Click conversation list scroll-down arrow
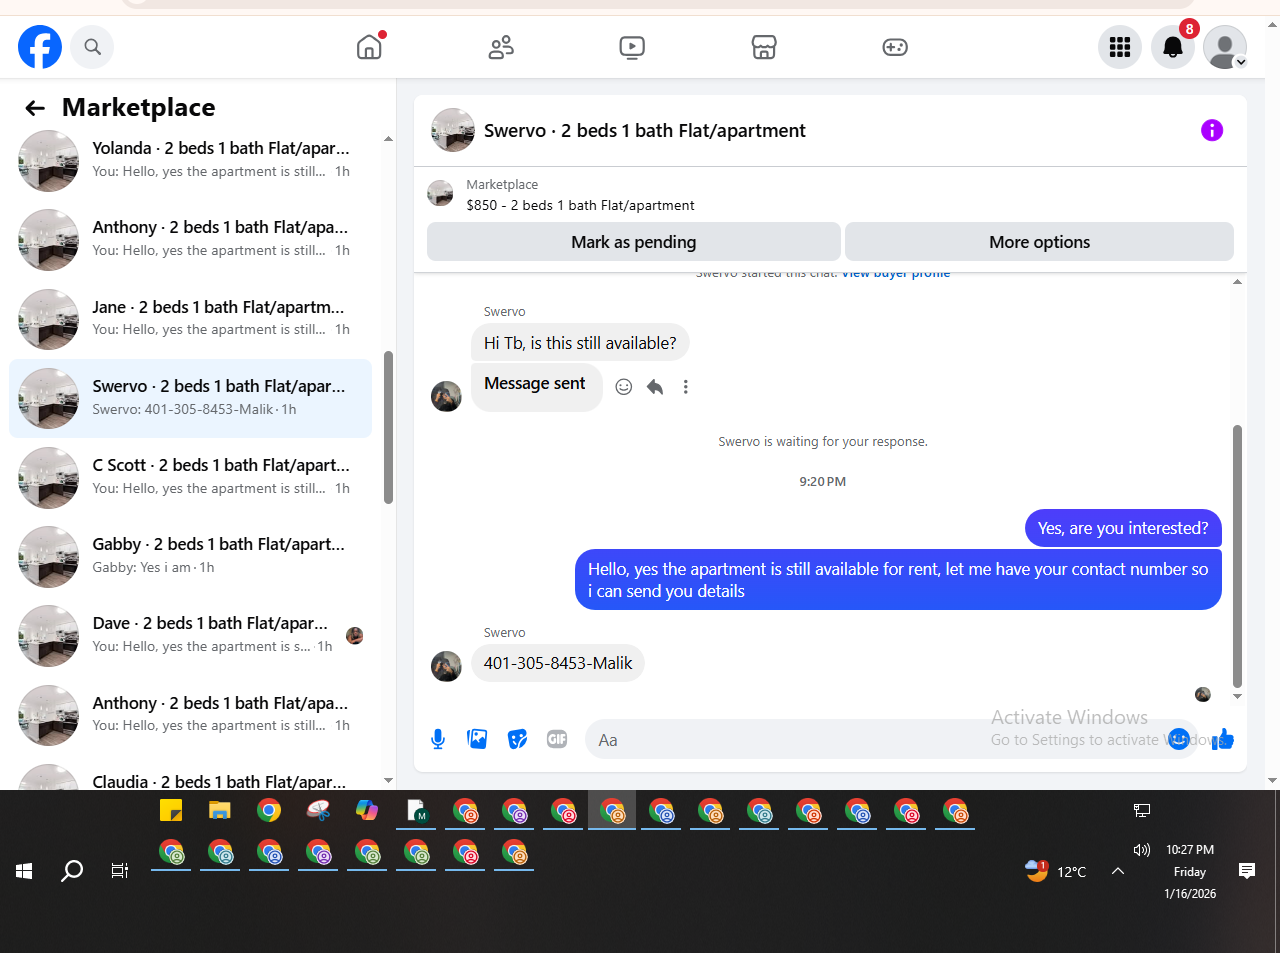This screenshot has height=953, width=1280. 388,781
